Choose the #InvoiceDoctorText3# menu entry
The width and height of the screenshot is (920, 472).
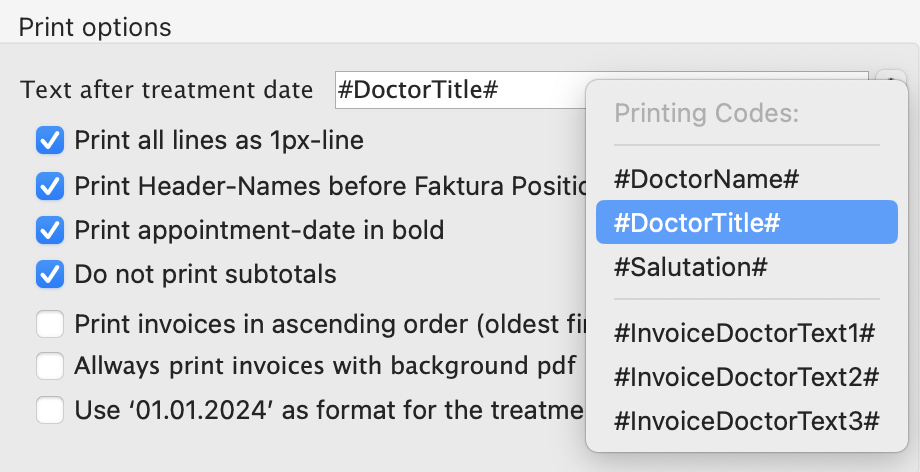point(746,421)
